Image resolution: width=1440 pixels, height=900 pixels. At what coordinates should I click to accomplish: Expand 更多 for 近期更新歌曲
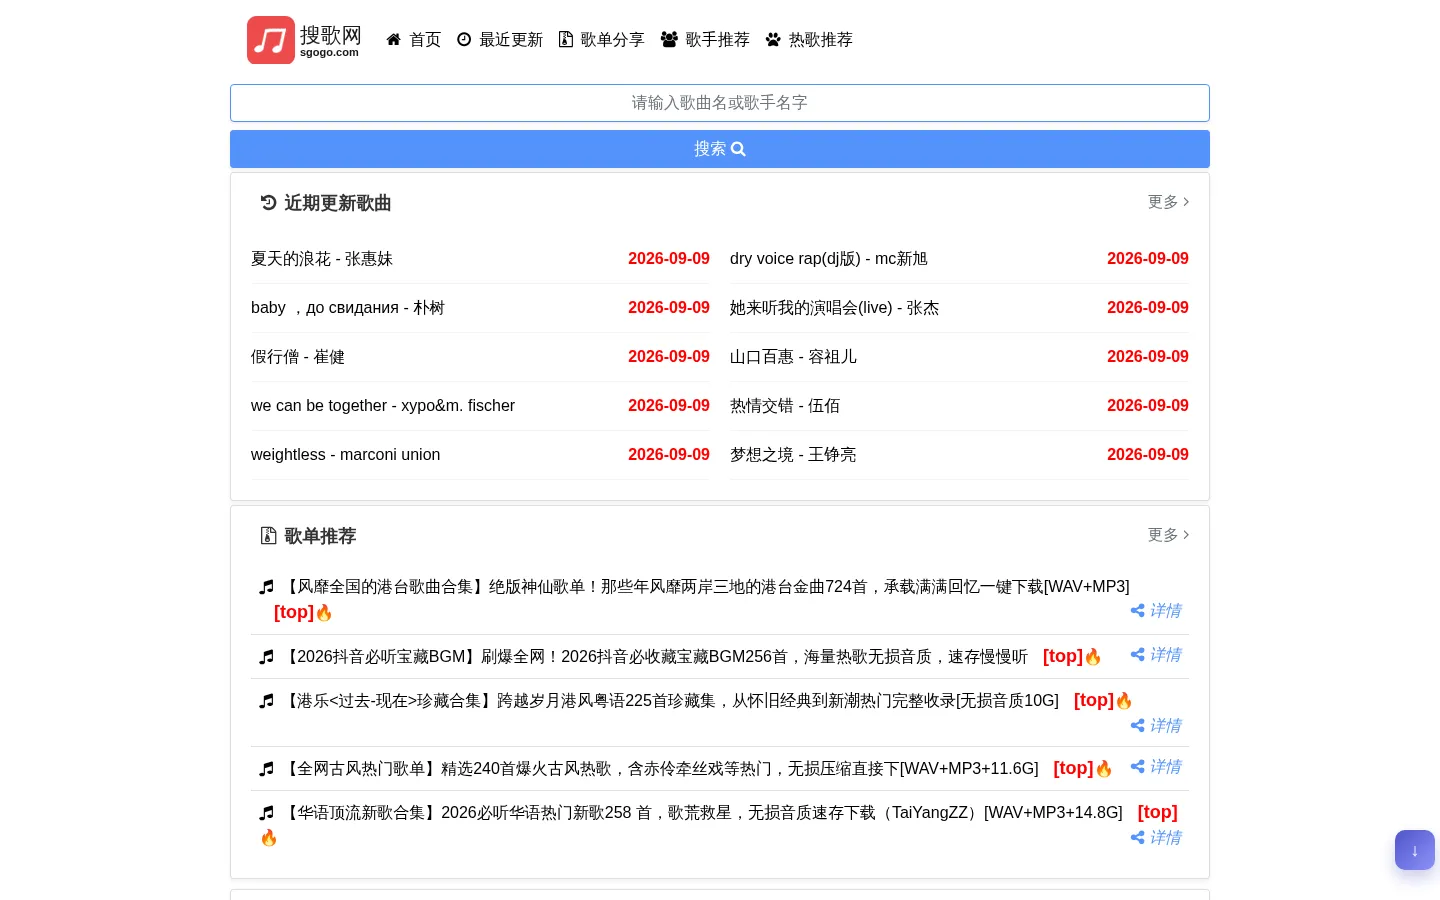pyautogui.click(x=1168, y=202)
